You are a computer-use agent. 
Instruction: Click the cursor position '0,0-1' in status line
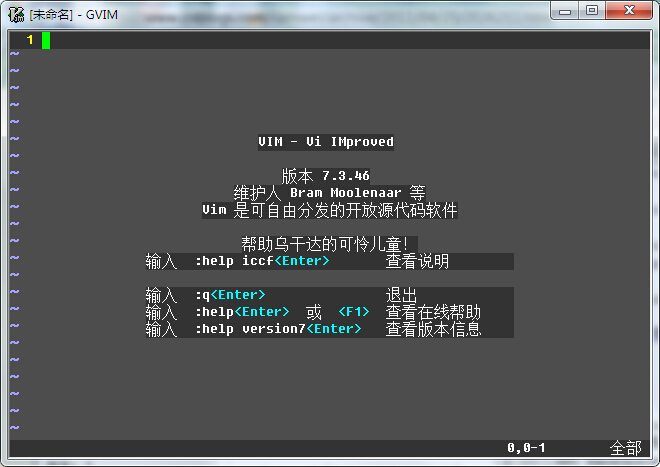[526, 448]
